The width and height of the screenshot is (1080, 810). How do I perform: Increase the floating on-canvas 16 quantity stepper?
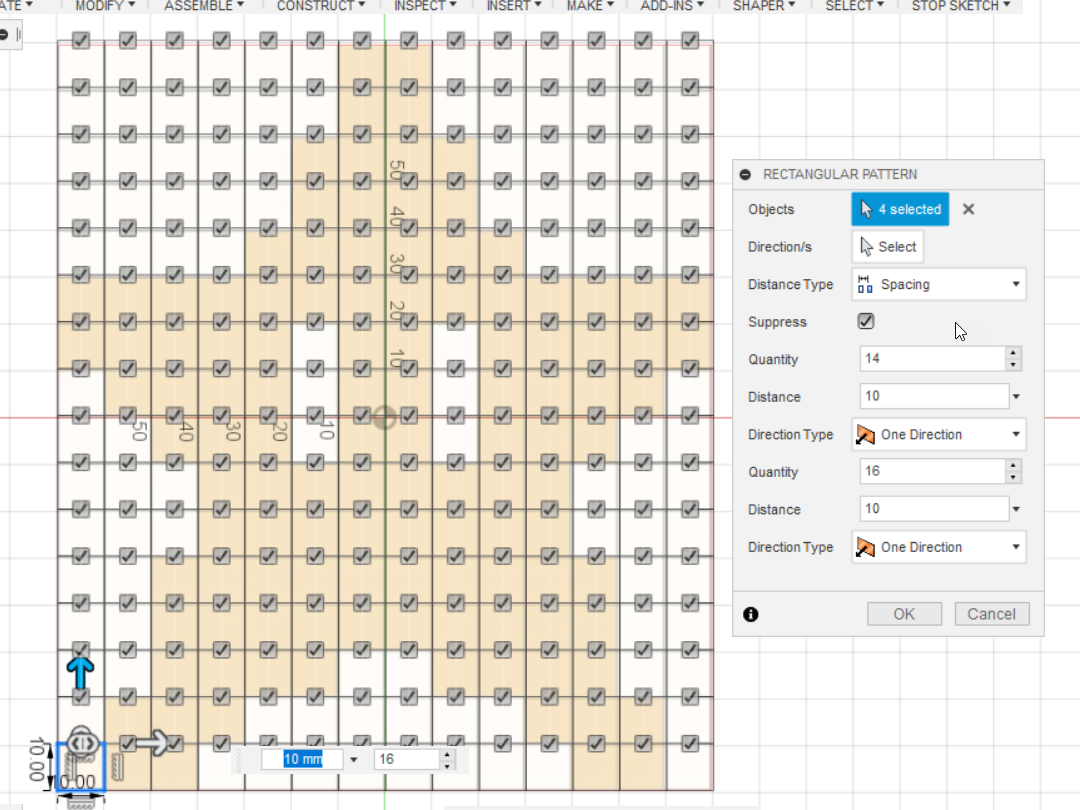point(448,754)
